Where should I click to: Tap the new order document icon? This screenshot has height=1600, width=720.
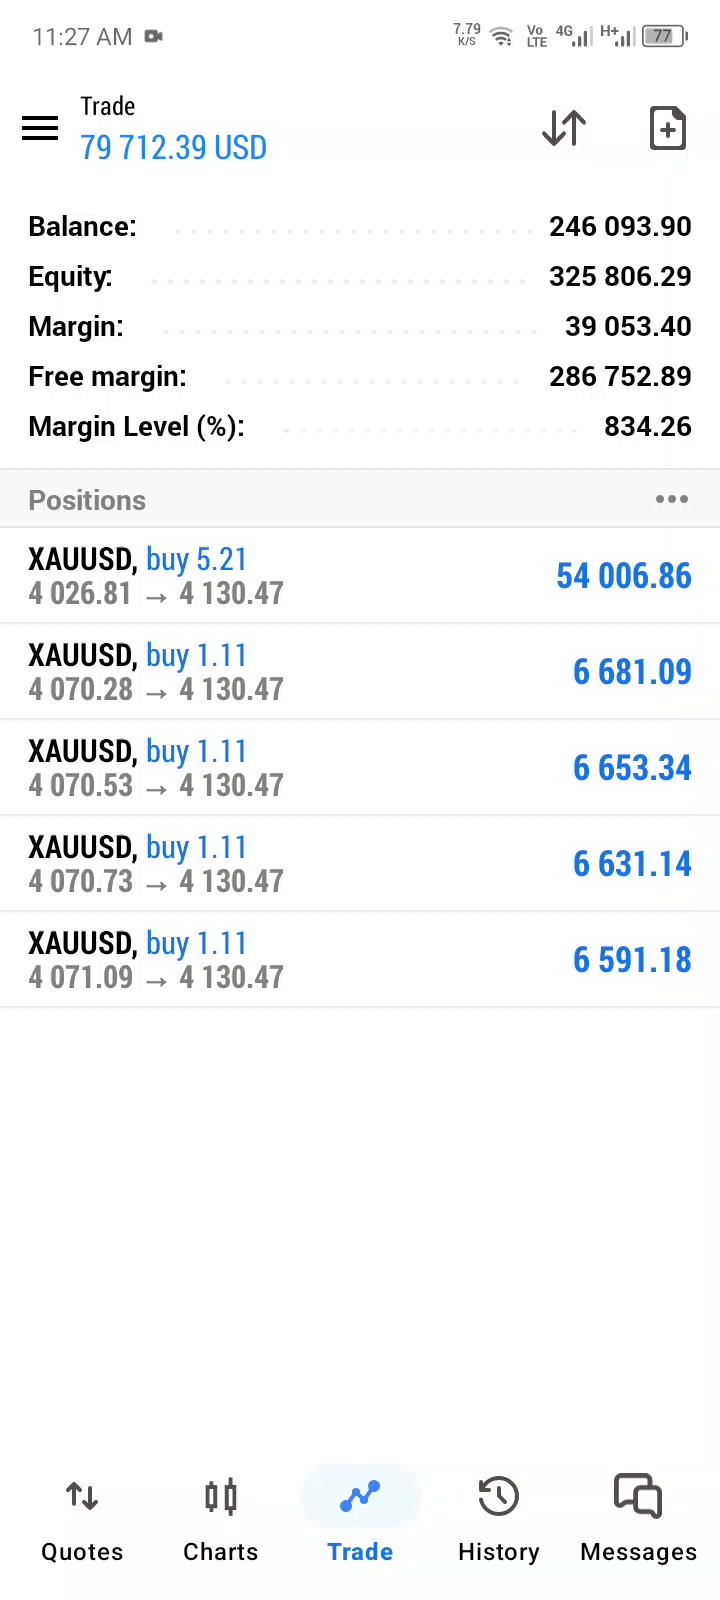coord(668,128)
